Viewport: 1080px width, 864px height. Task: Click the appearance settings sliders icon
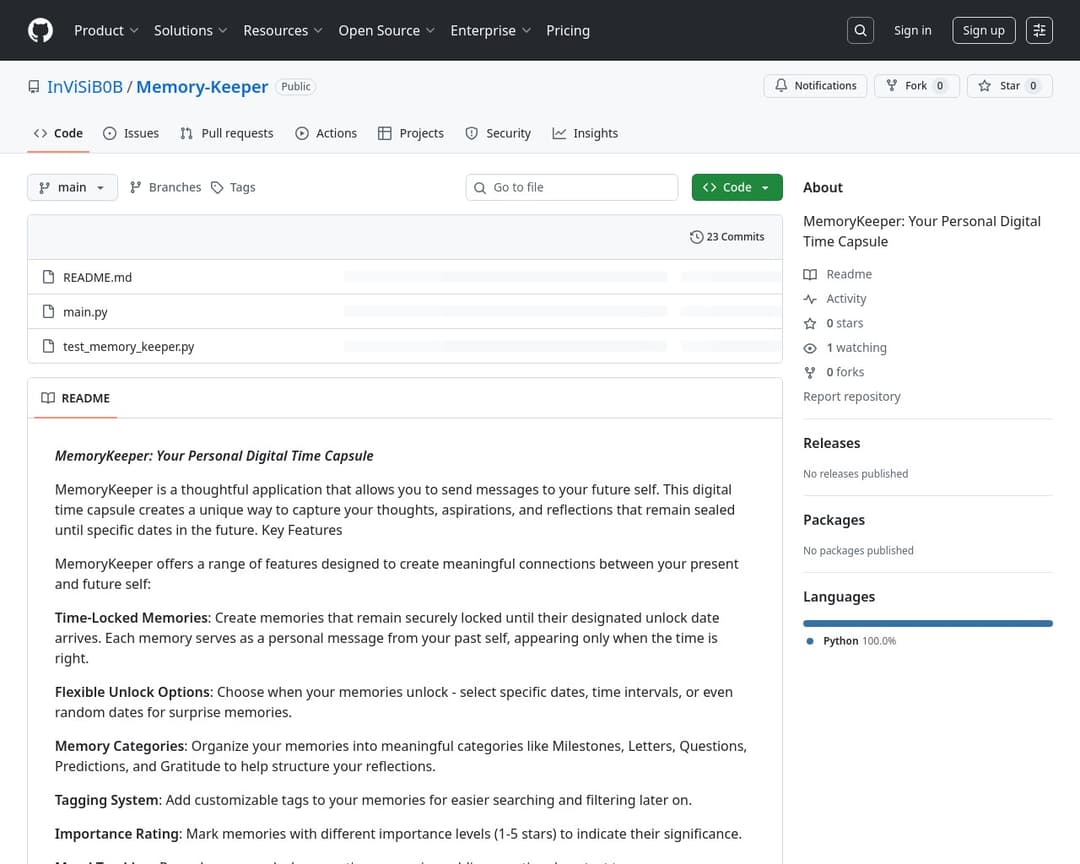tap(1040, 30)
